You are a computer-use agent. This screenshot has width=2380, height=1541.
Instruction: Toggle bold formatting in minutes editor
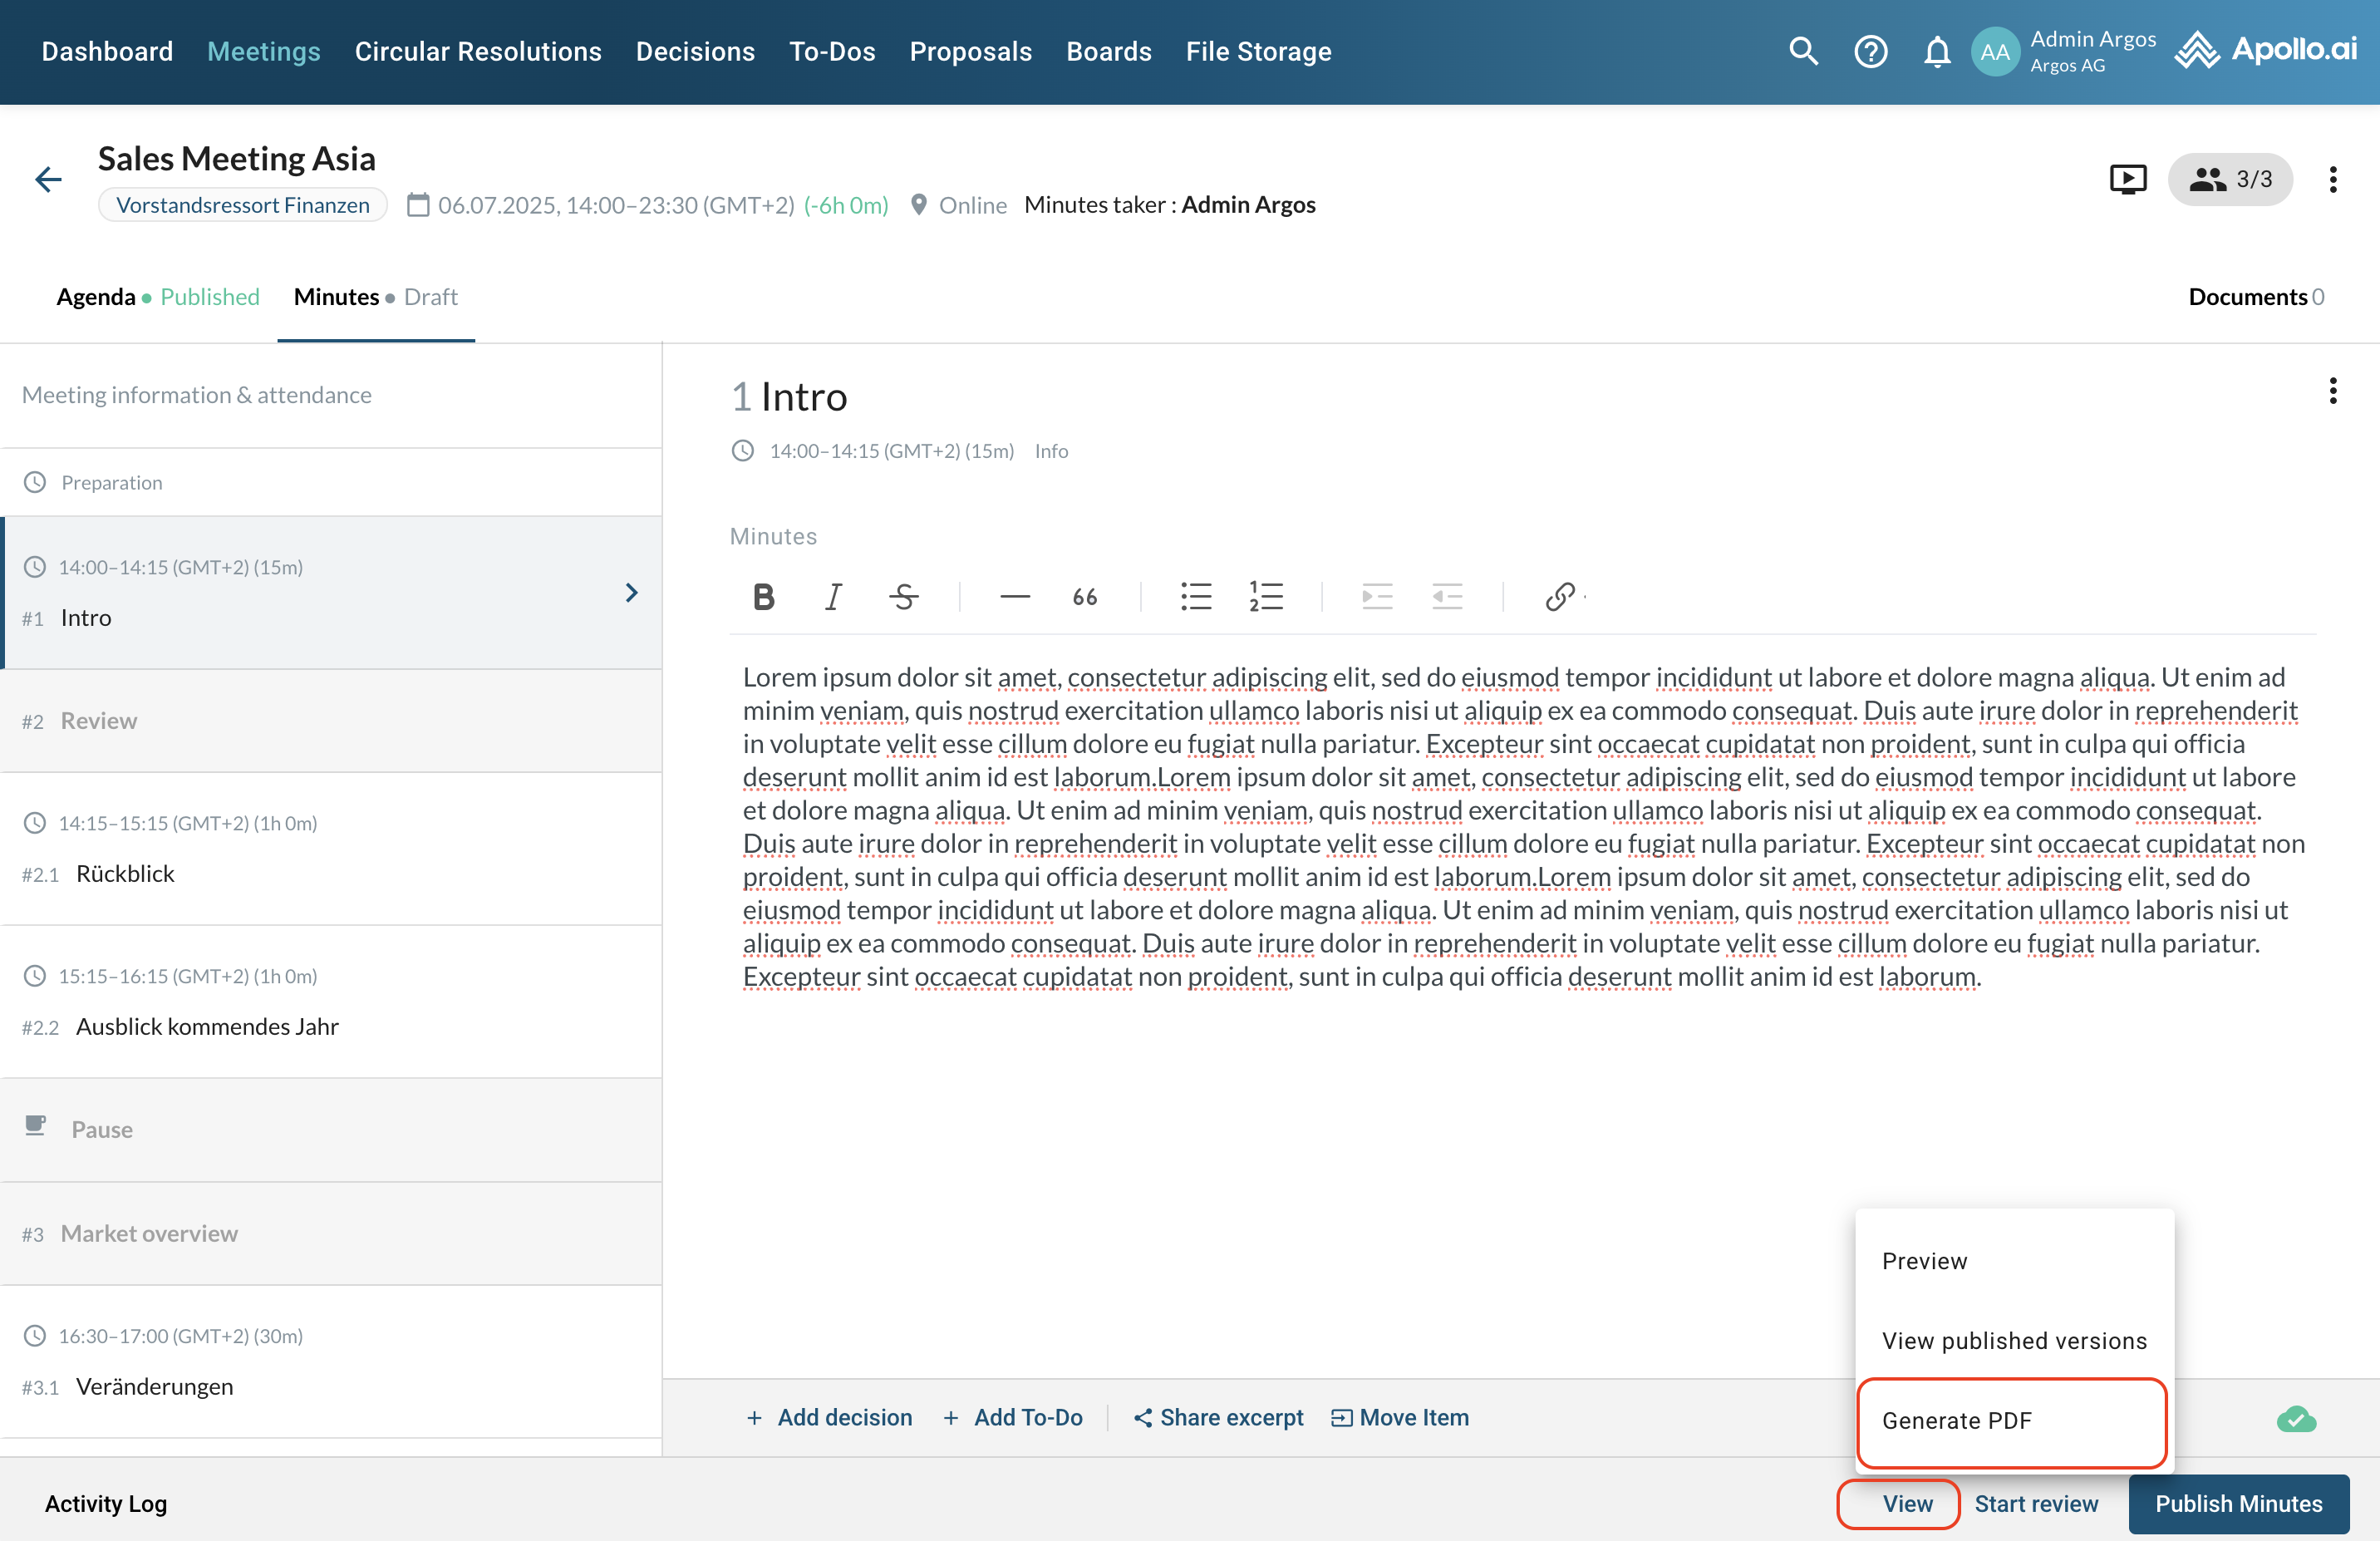763,597
